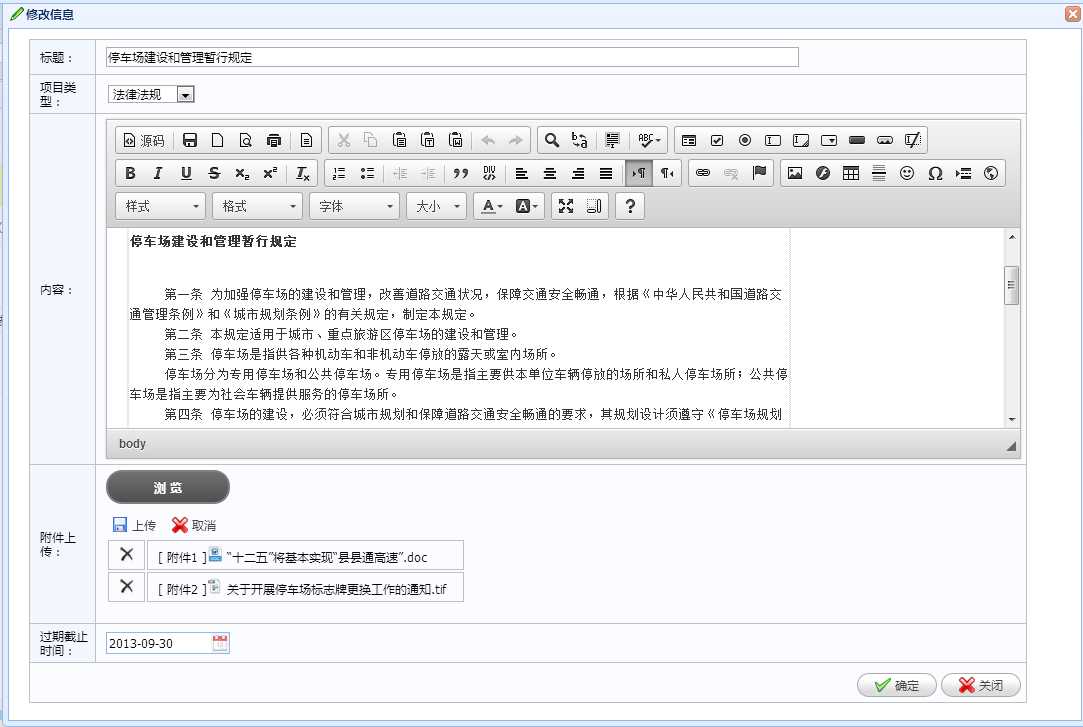Insert a special character (Omega)
The width and height of the screenshot is (1083, 727).
pos(935,173)
